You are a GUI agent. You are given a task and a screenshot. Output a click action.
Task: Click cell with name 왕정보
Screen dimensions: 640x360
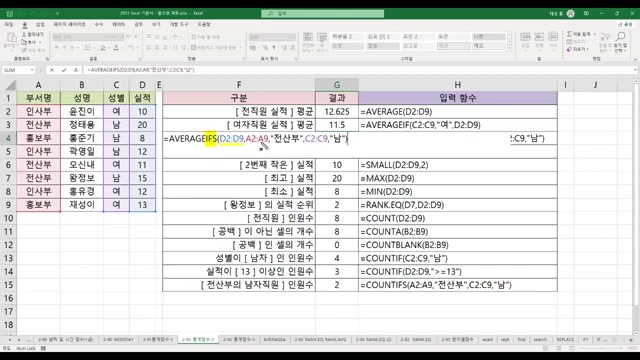click(x=82, y=178)
